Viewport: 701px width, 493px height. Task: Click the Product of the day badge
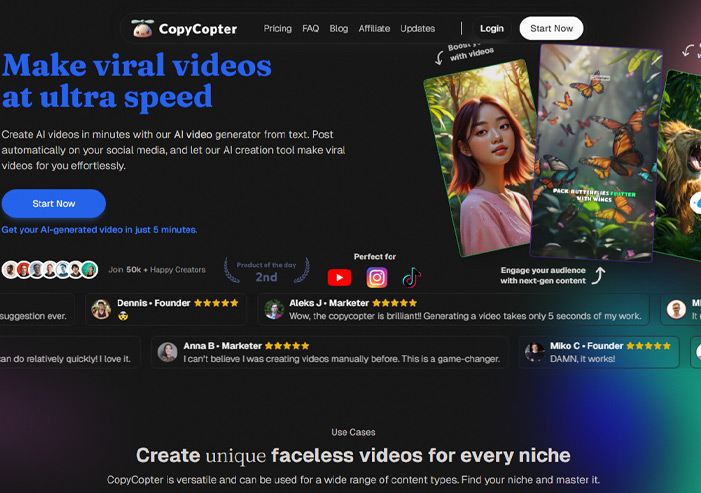(x=266, y=271)
